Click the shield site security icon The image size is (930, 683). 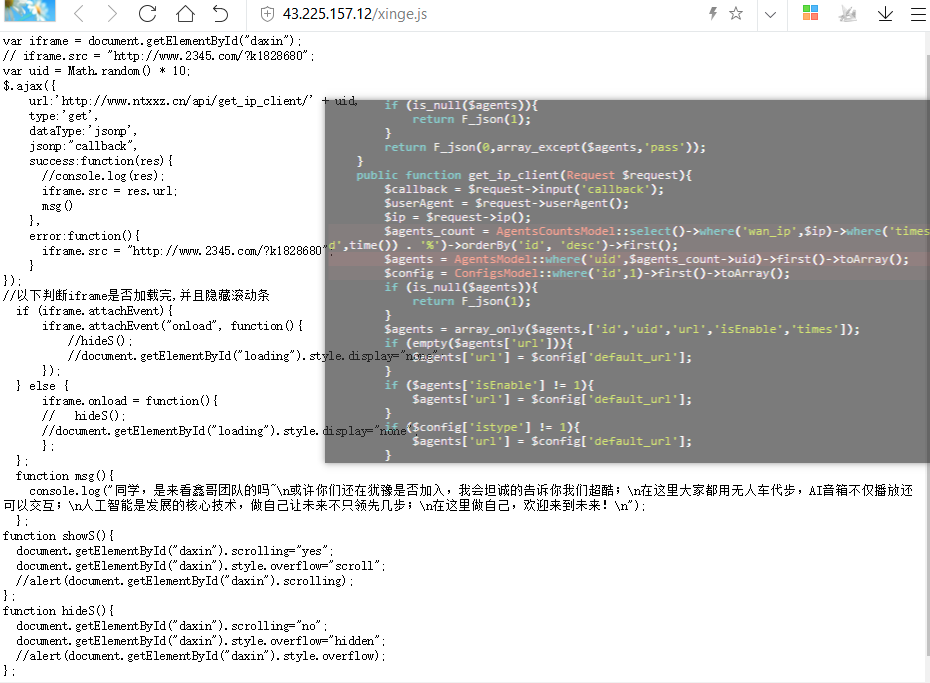266,14
